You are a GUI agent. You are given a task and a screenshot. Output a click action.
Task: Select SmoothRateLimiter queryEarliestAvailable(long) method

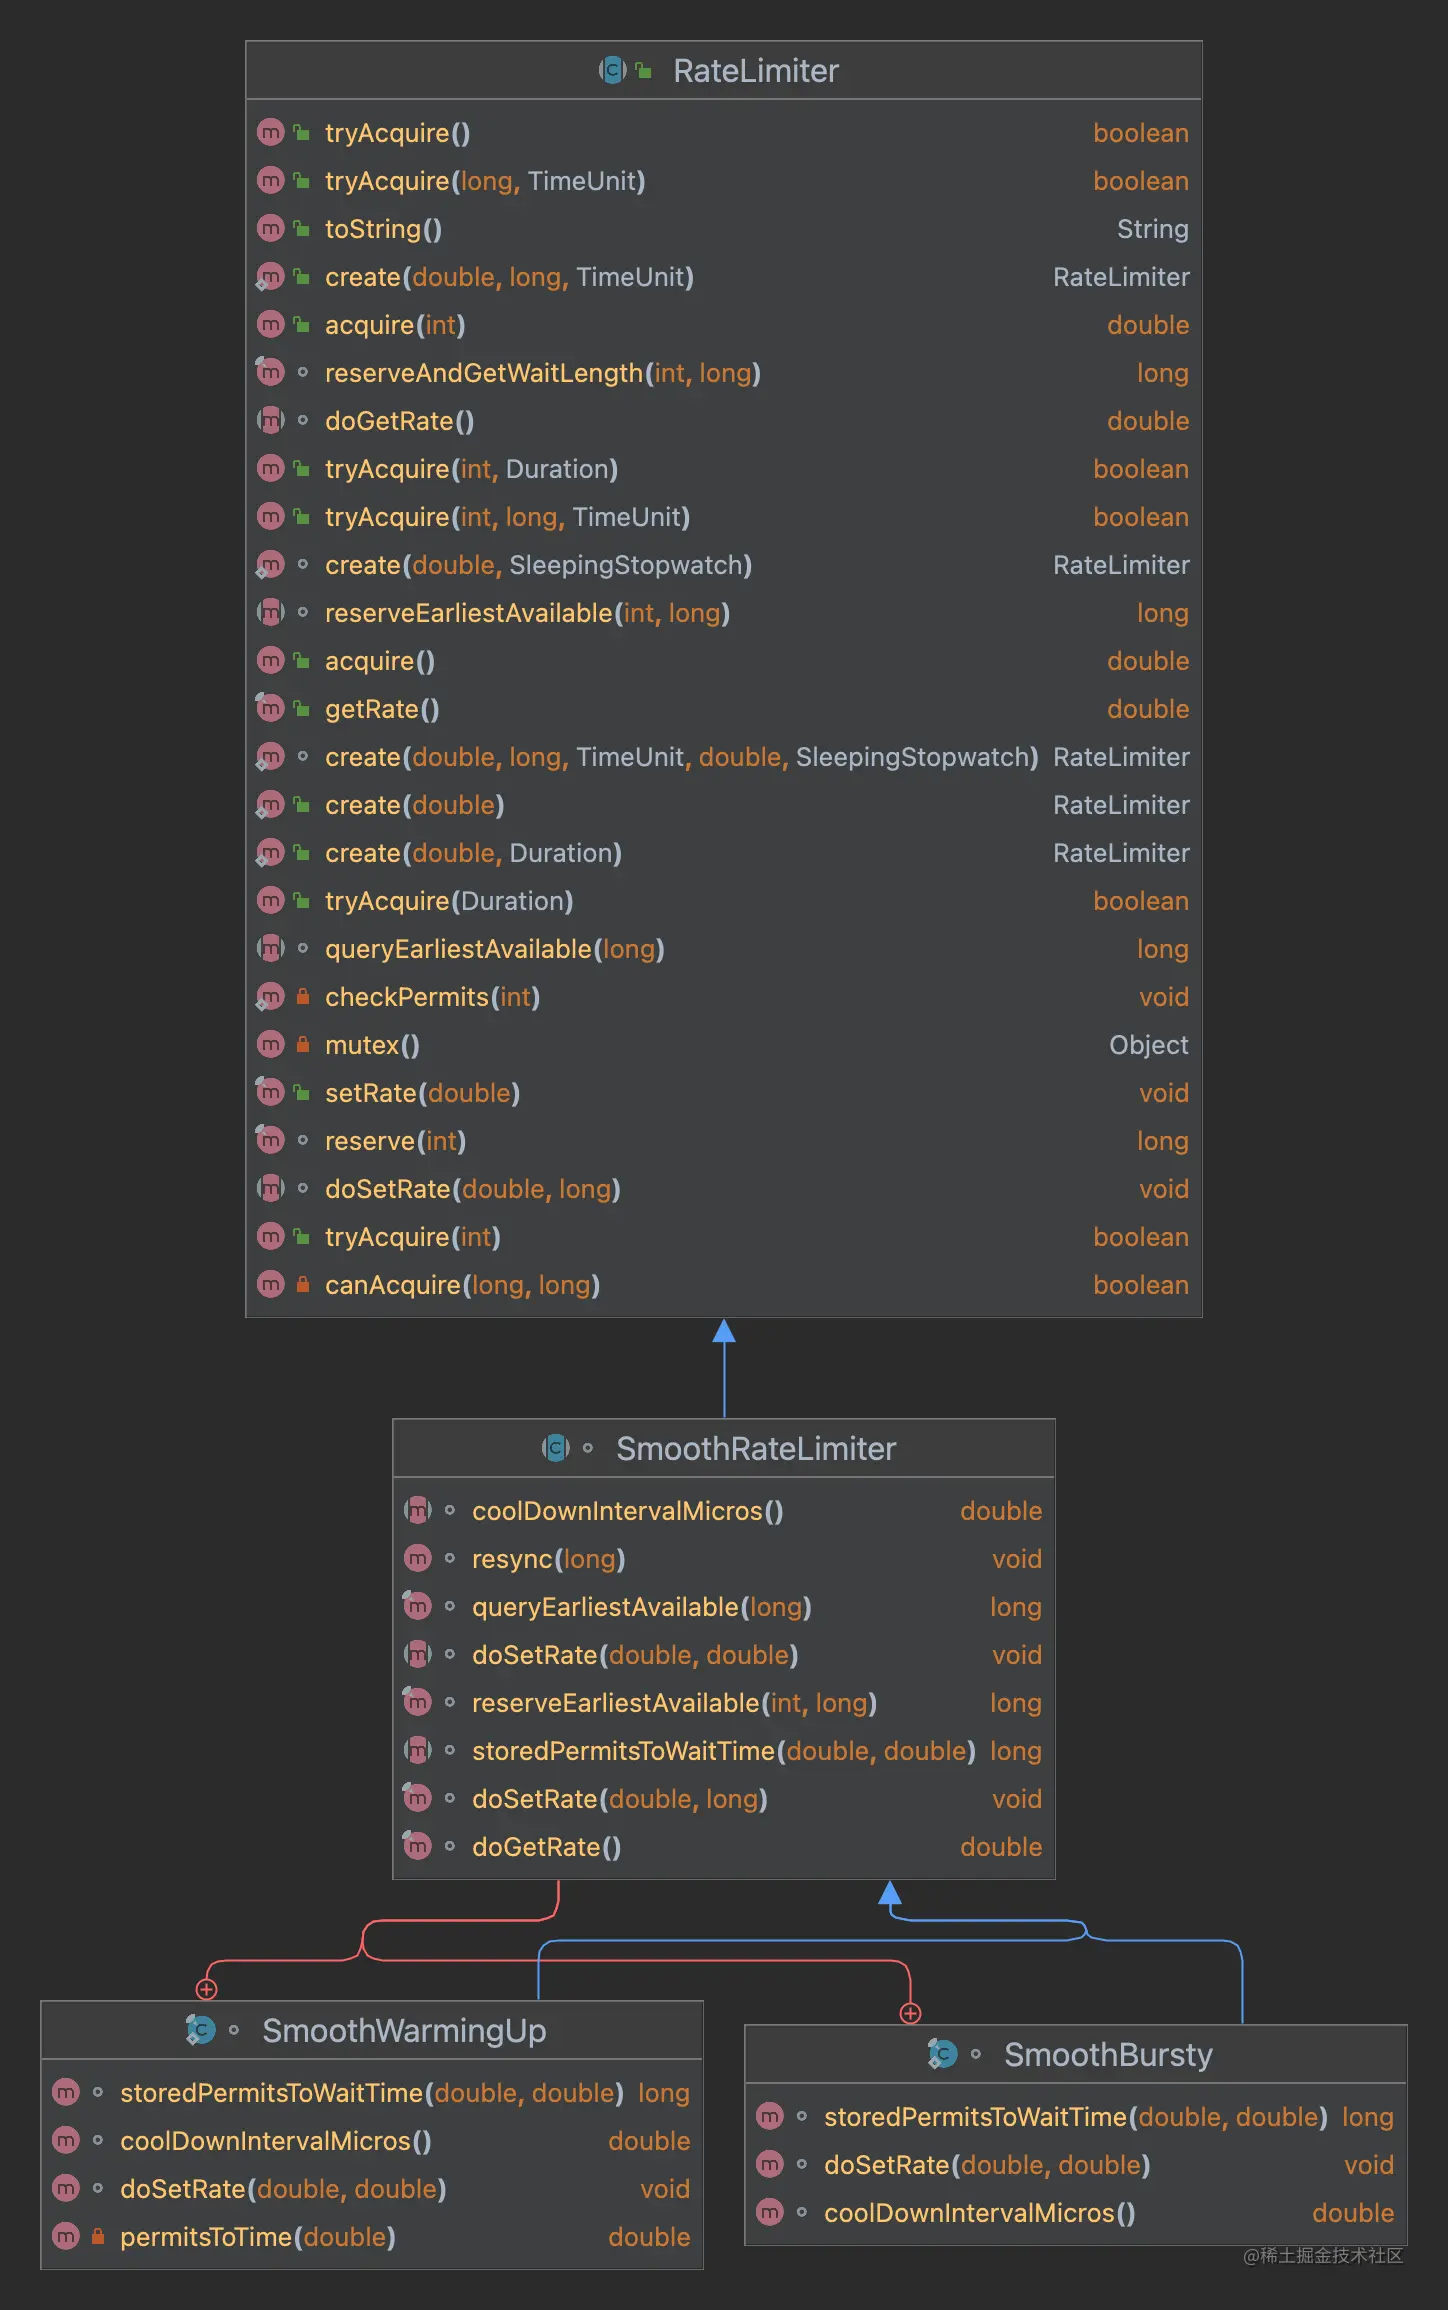tap(724, 1606)
